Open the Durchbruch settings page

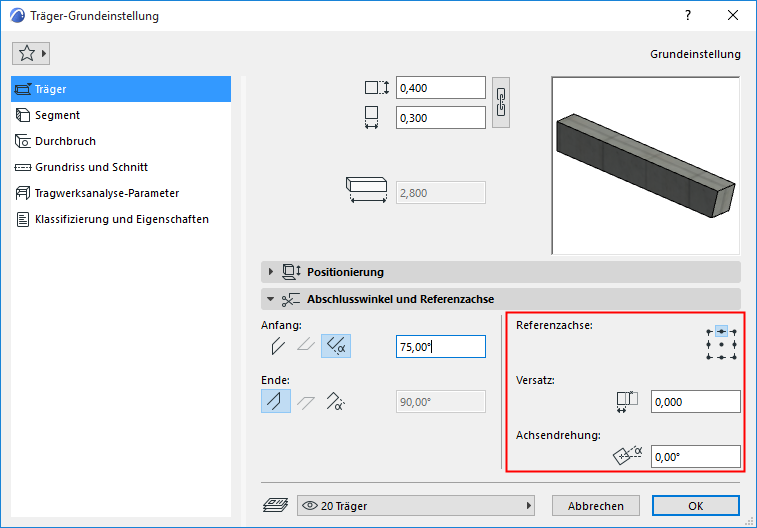point(121,141)
